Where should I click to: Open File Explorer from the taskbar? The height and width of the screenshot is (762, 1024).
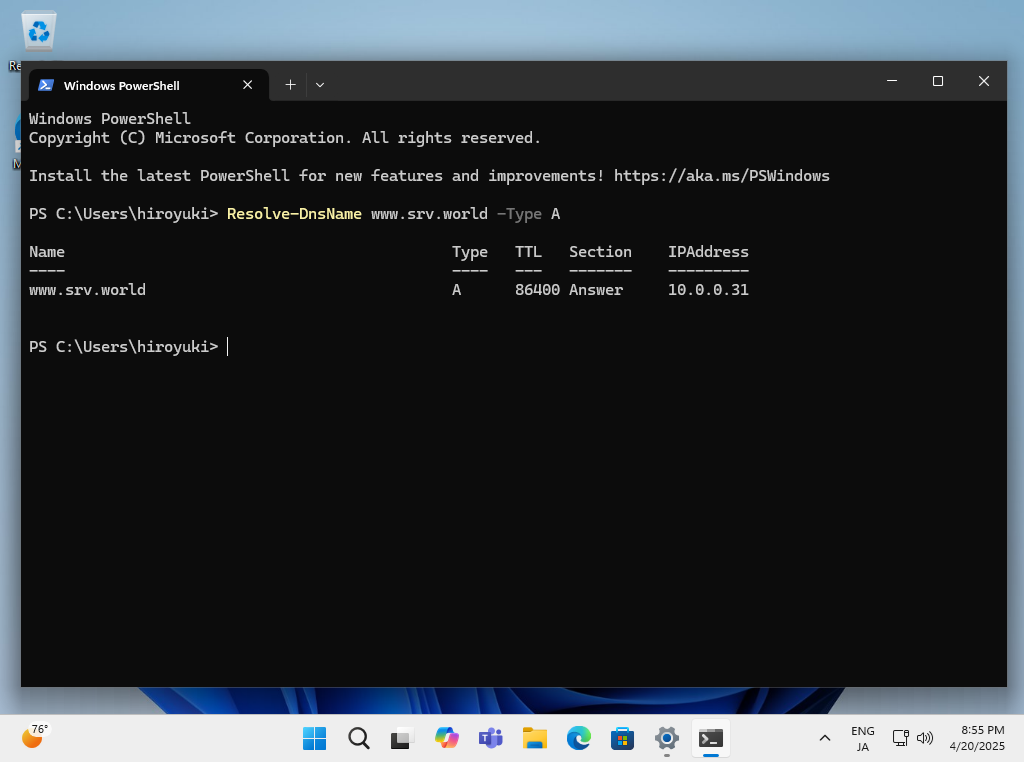[x=534, y=739]
